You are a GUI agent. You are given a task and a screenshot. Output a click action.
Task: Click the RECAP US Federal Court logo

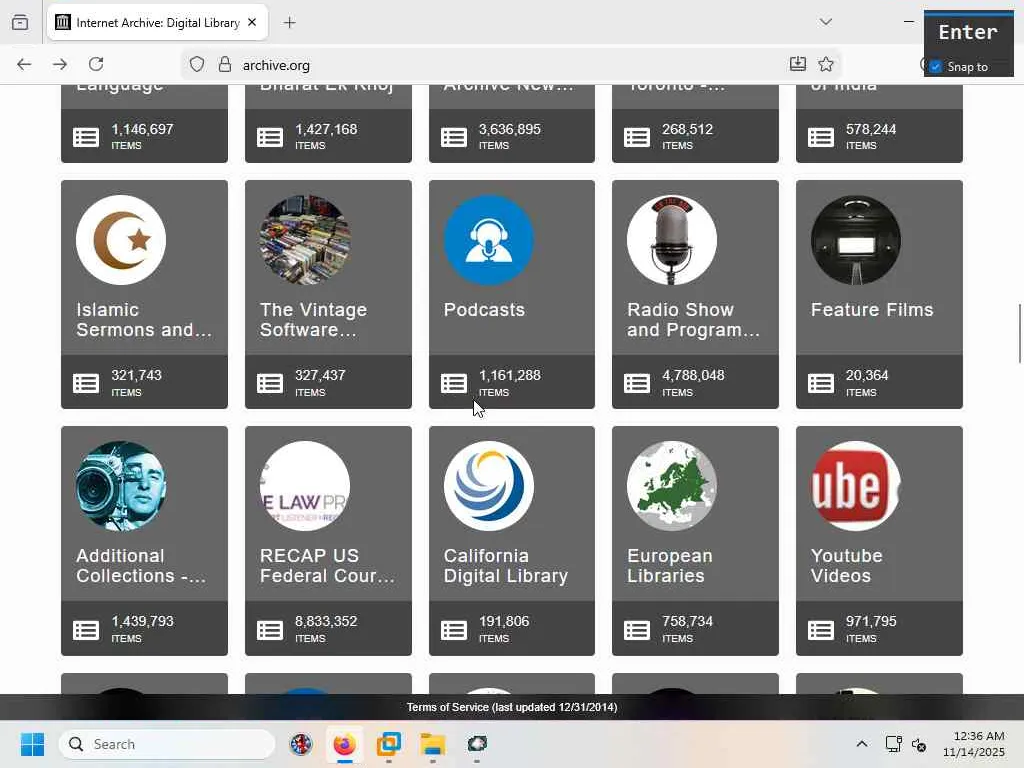click(x=305, y=486)
